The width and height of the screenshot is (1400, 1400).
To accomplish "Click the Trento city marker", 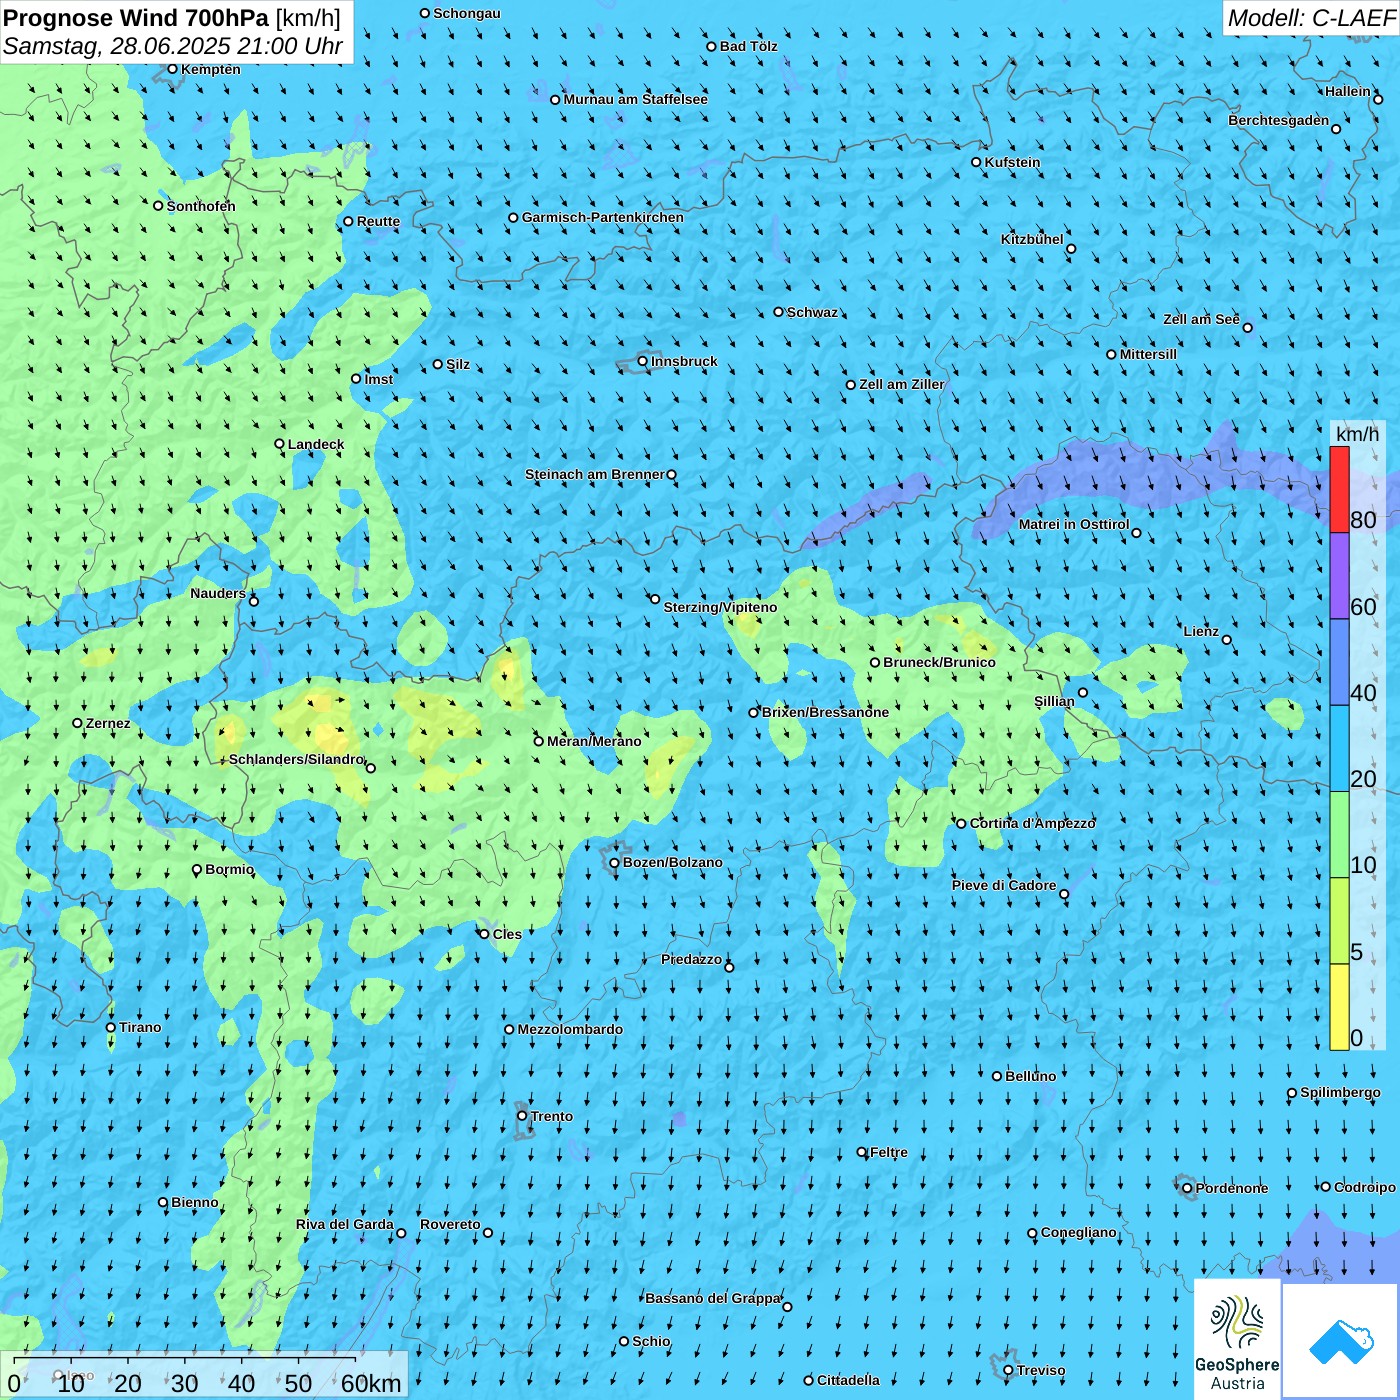I will coord(522,1116).
